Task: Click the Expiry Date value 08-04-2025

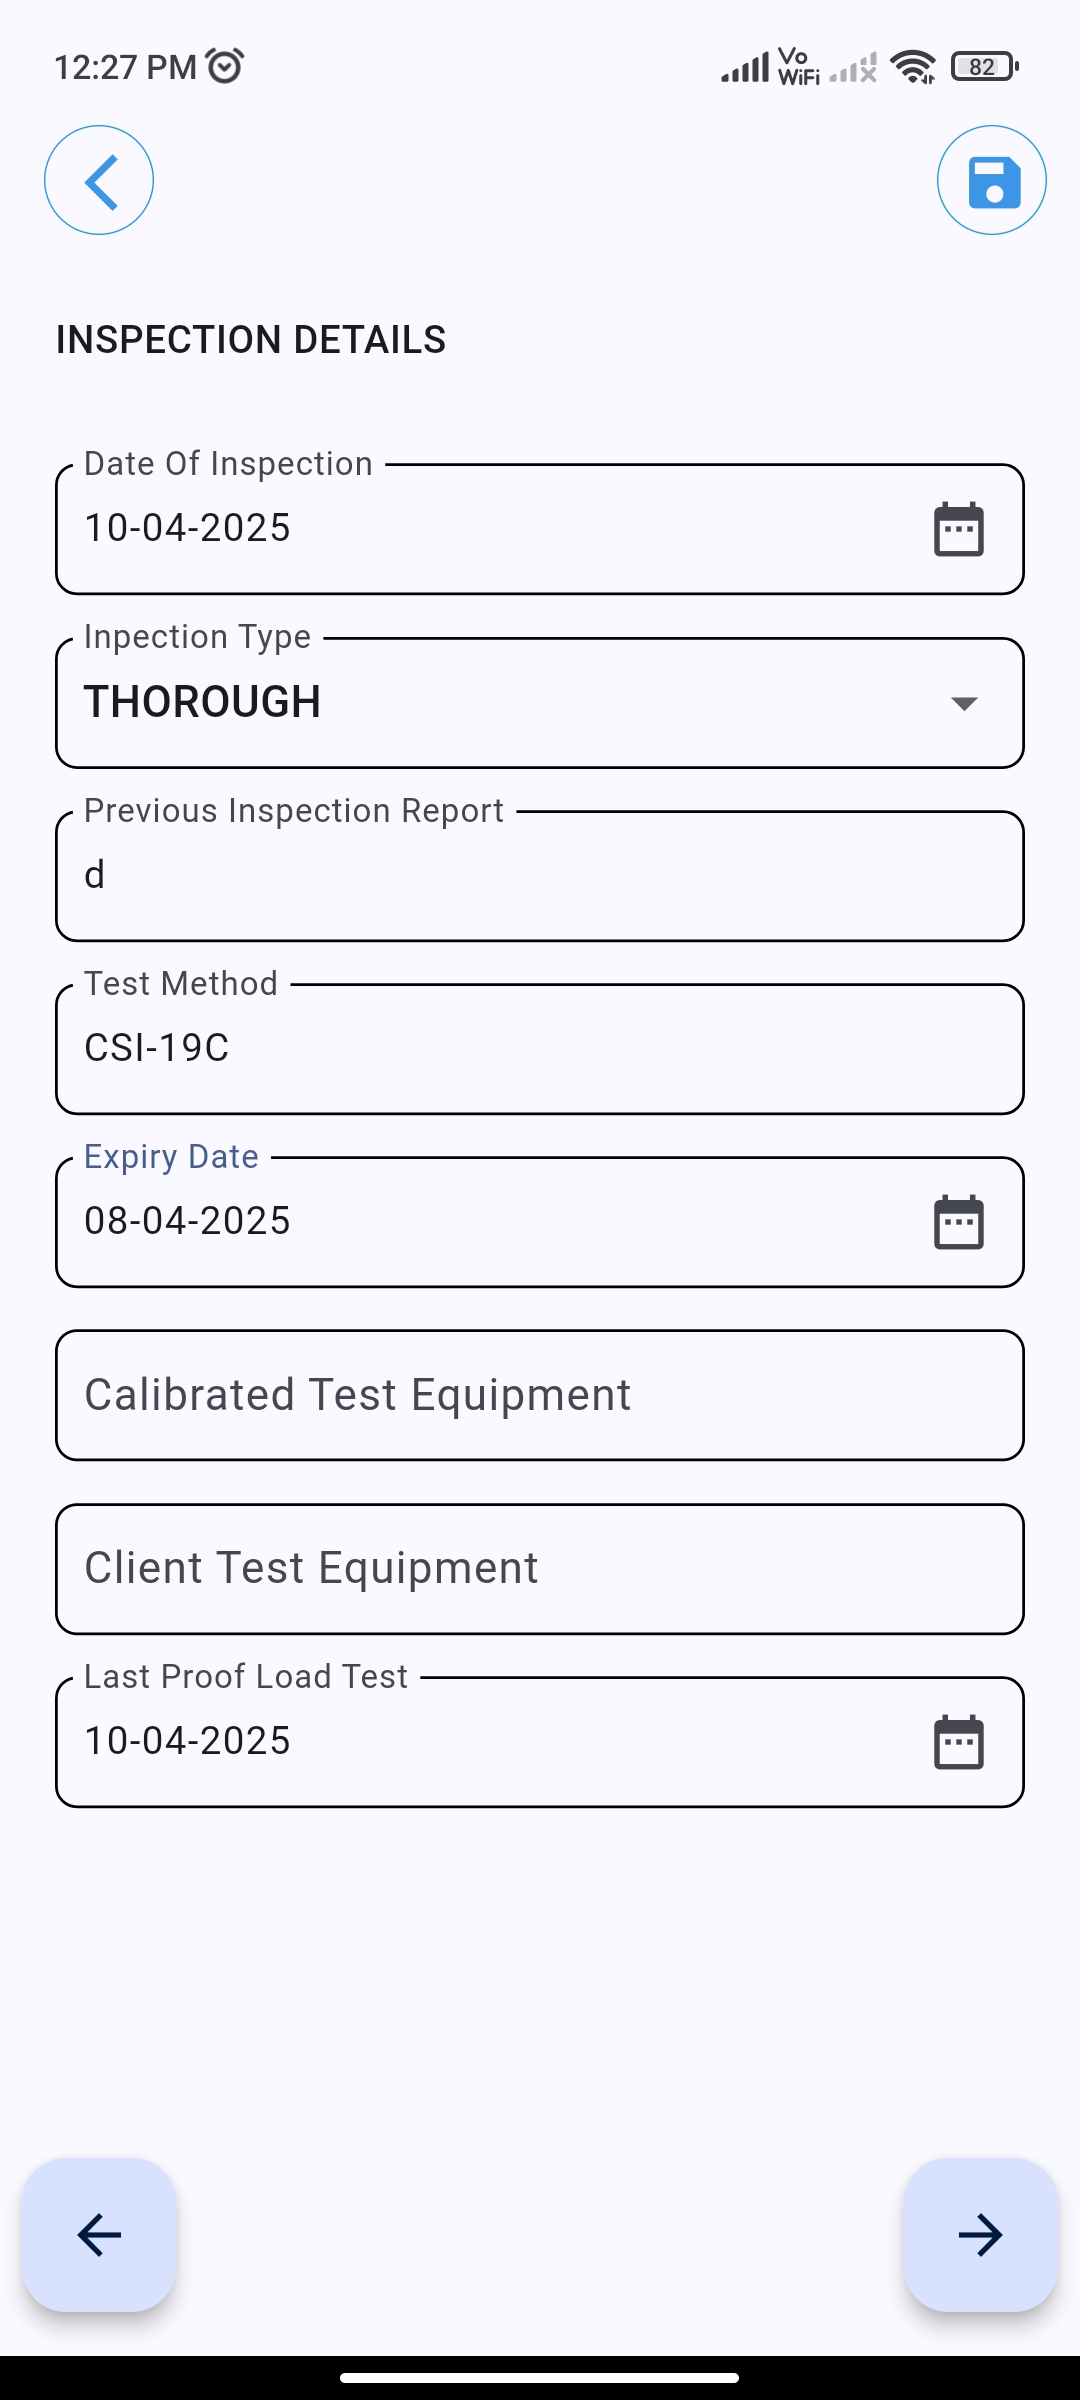Action: [x=188, y=1221]
